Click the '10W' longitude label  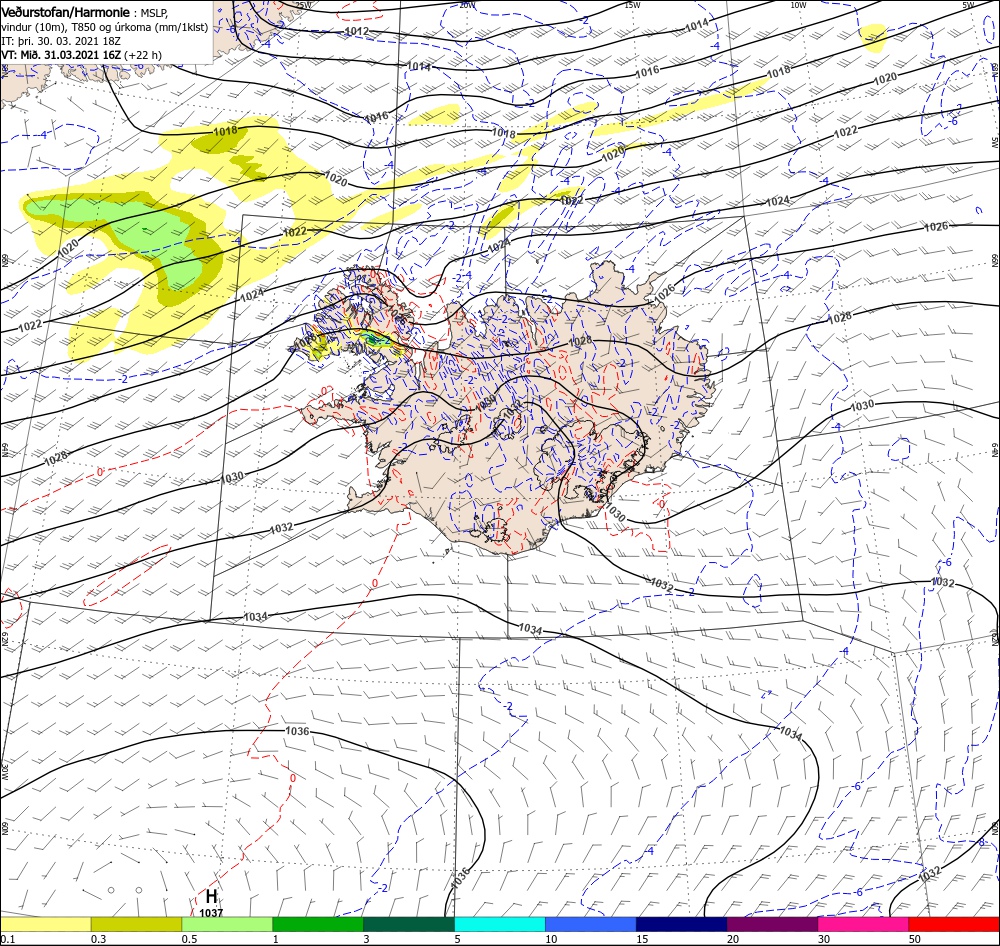click(x=798, y=5)
